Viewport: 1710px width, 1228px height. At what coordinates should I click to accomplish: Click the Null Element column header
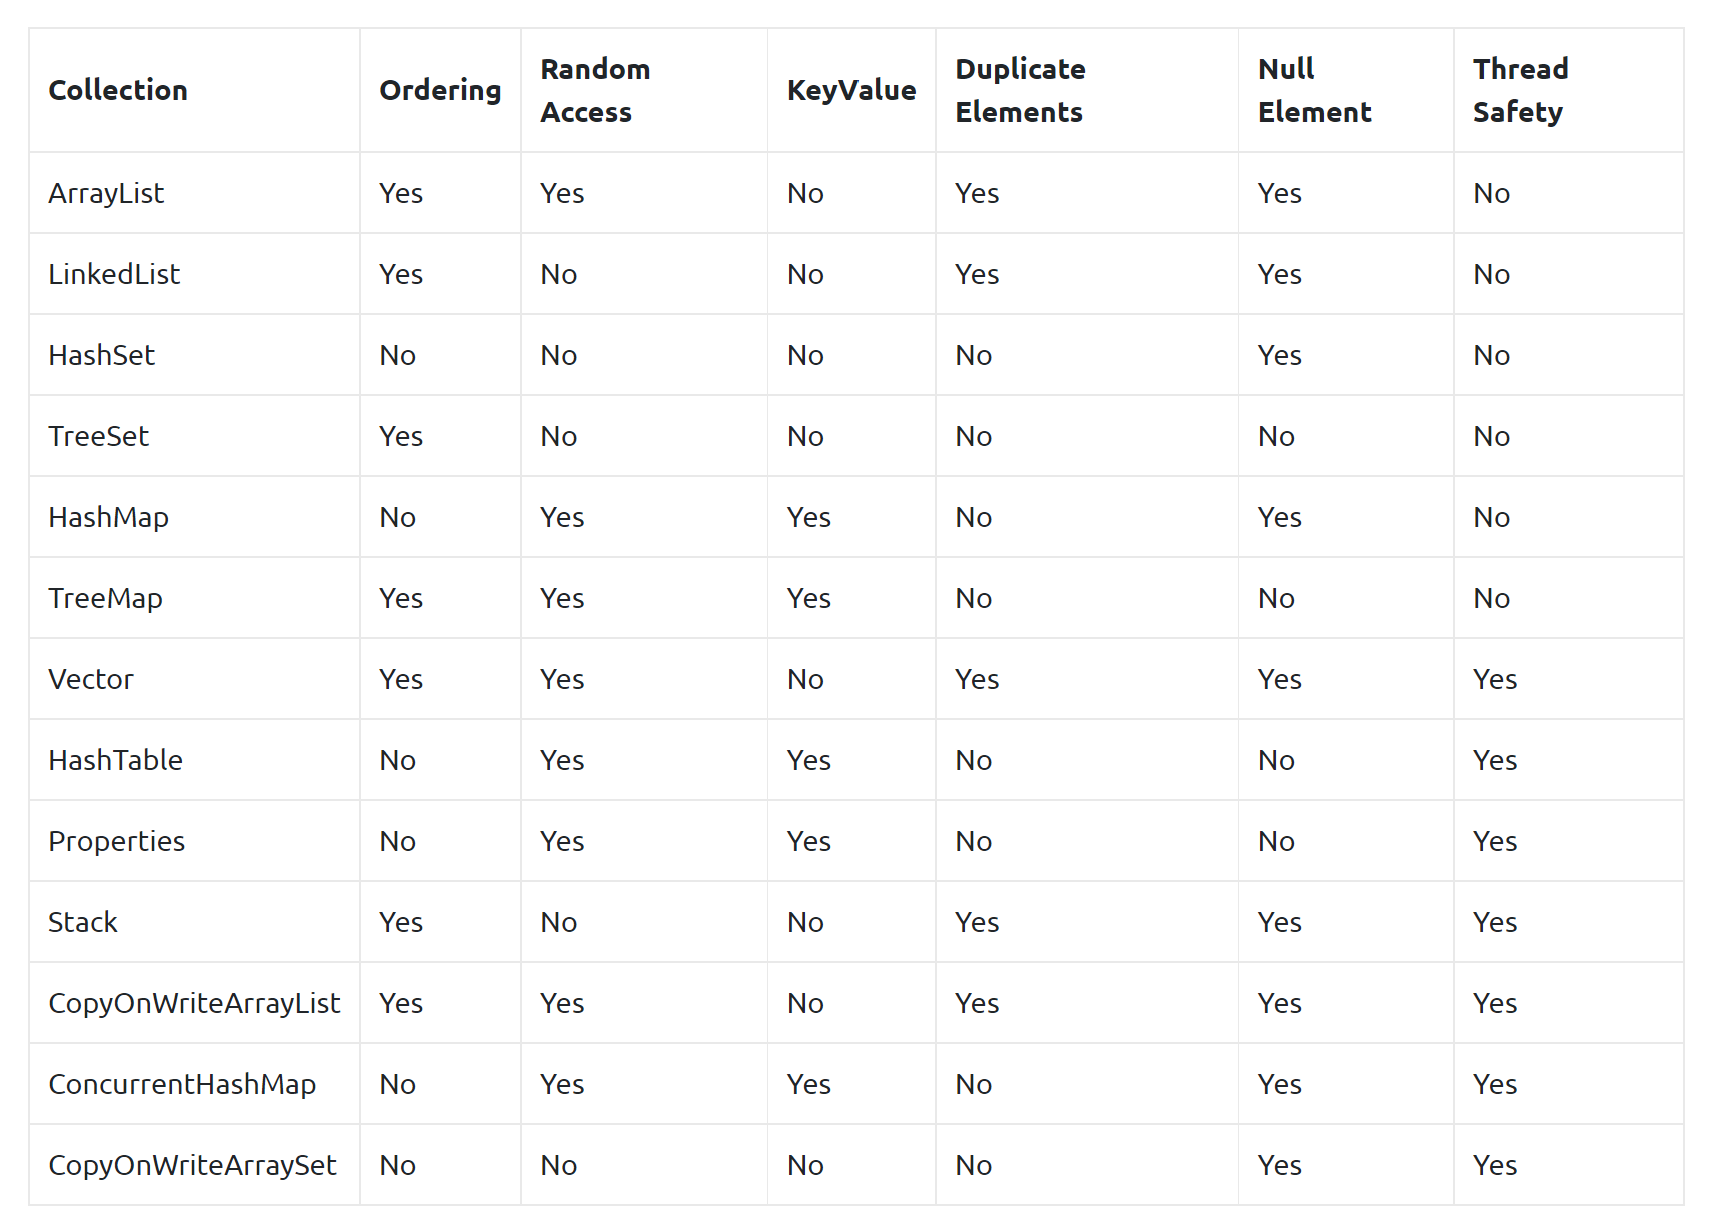1314,90
